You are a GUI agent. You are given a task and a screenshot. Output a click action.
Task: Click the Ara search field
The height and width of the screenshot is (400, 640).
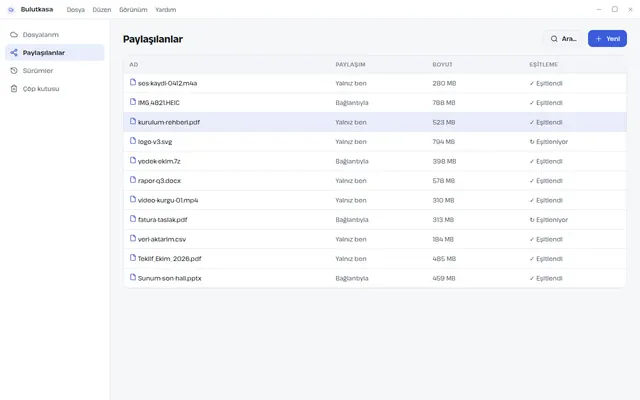coord(563,39)
